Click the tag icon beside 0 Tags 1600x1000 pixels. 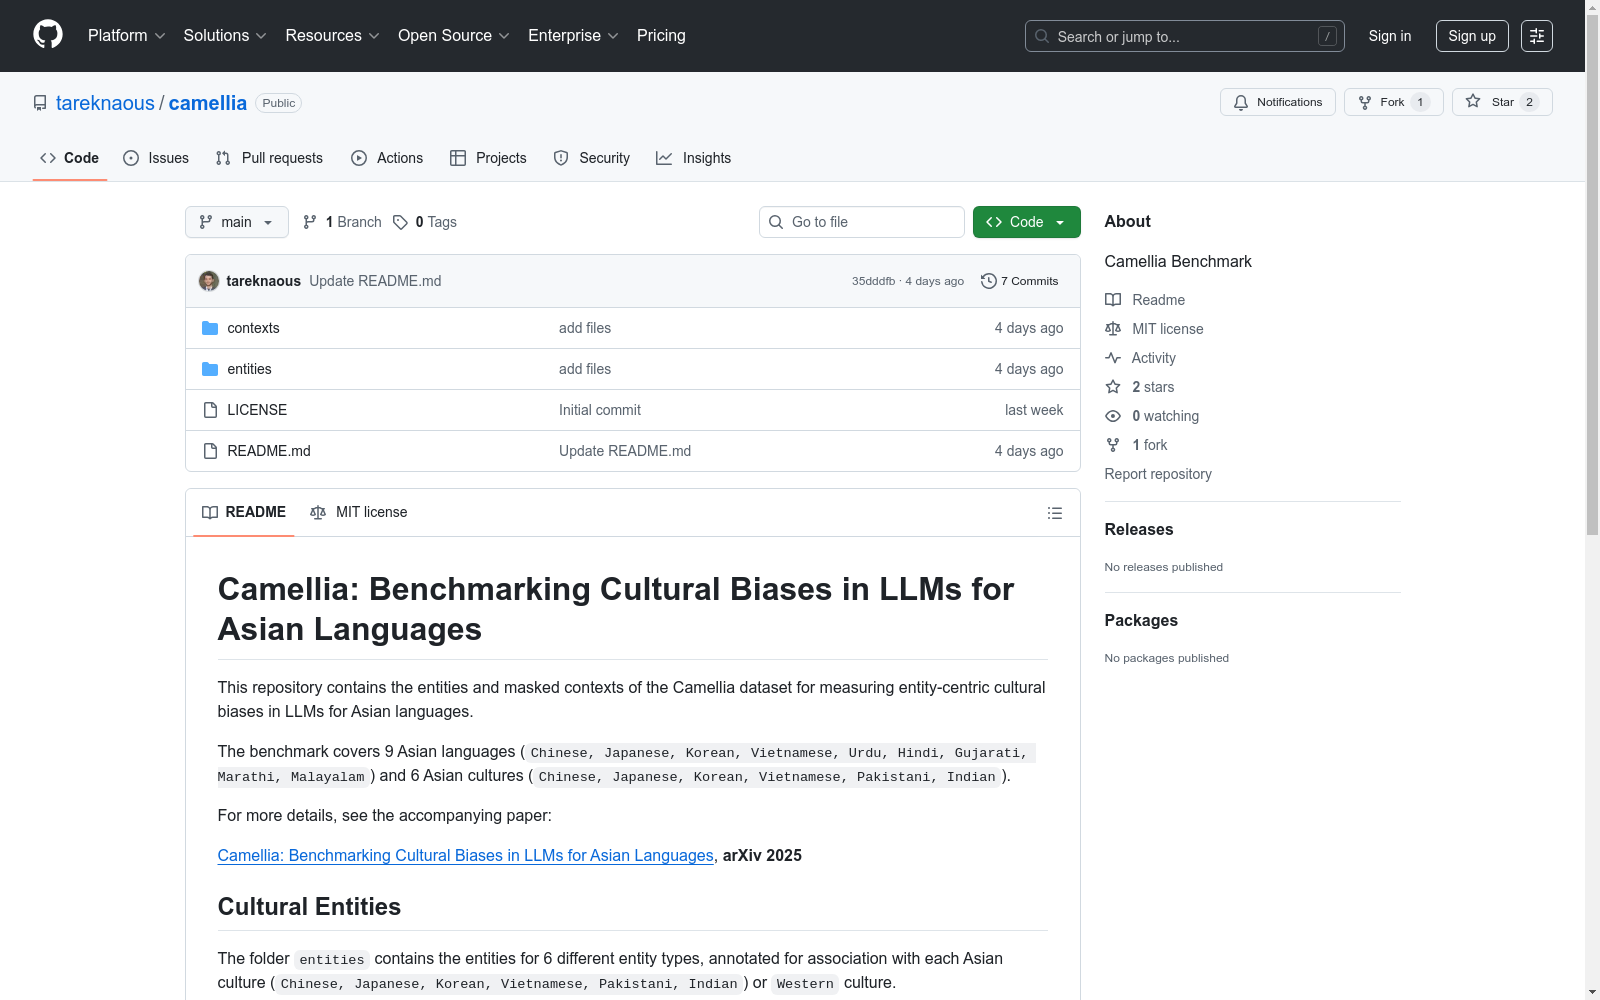click(x=400, y=222)
